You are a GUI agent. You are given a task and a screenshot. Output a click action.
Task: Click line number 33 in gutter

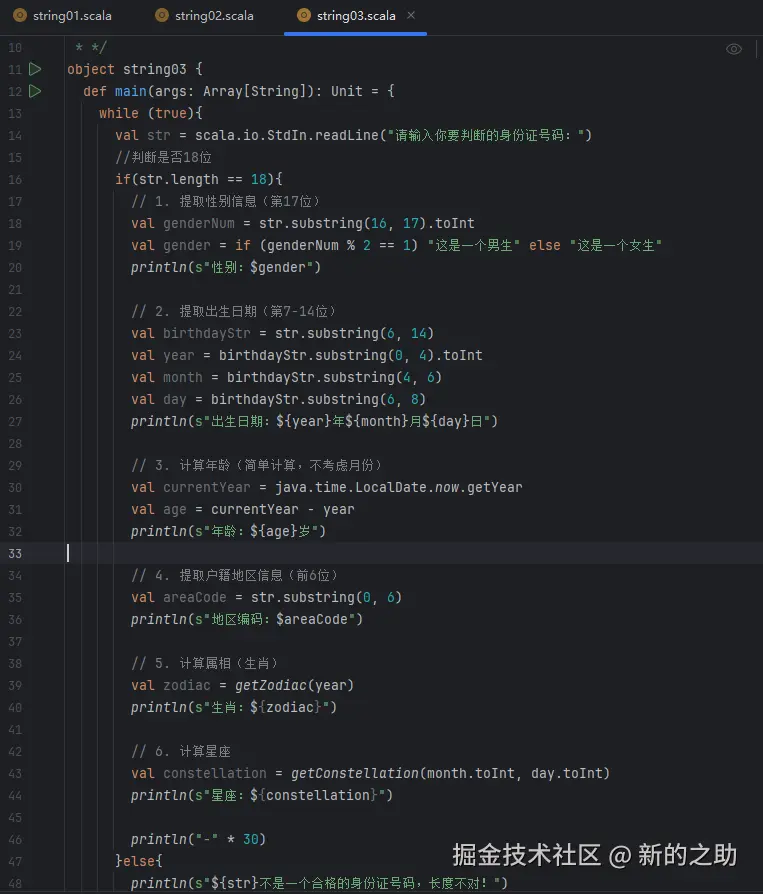15,554
